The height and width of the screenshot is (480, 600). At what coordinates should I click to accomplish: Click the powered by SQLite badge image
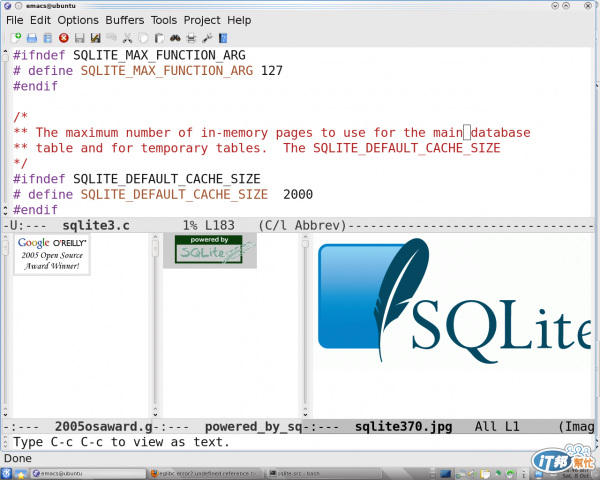point(210,250)
